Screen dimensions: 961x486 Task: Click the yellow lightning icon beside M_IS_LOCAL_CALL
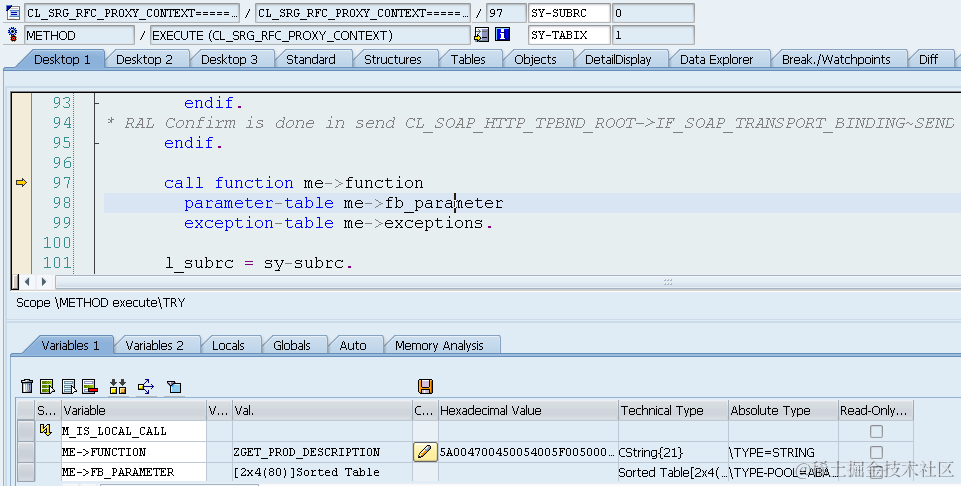(x=45, y=430)
